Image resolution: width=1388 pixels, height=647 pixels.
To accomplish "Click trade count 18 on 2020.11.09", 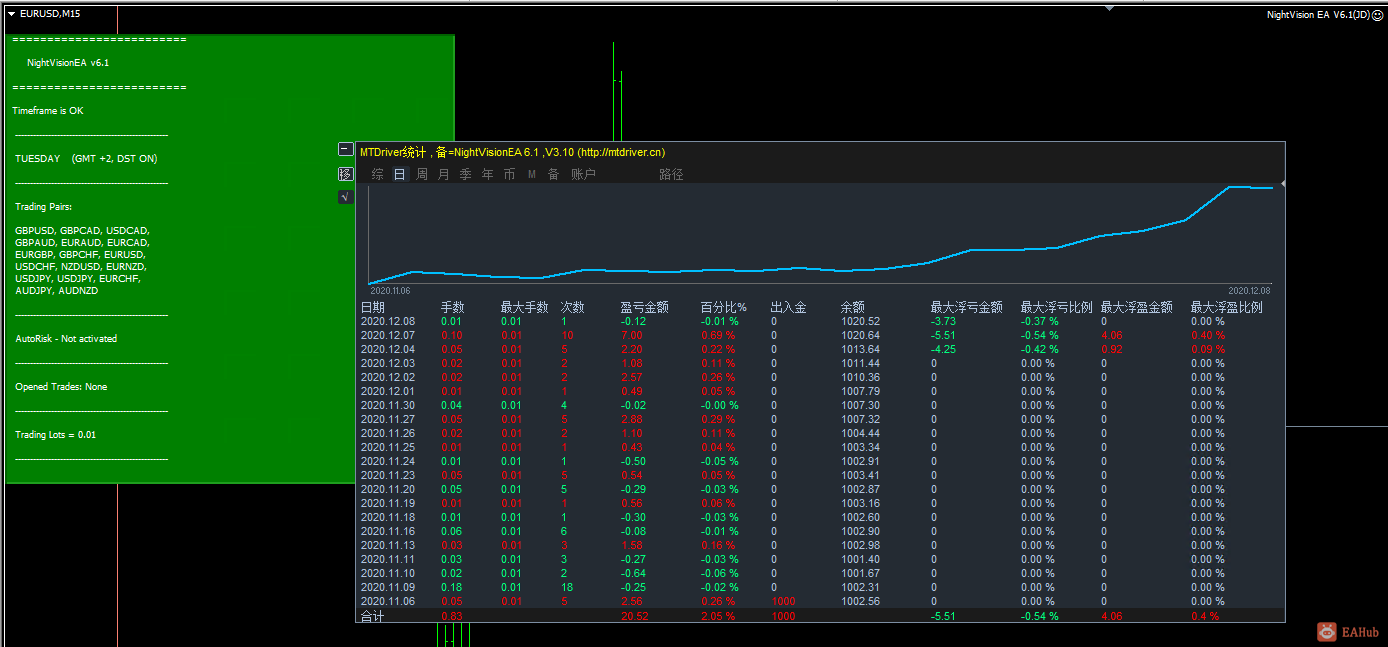I will pos(566,588).
